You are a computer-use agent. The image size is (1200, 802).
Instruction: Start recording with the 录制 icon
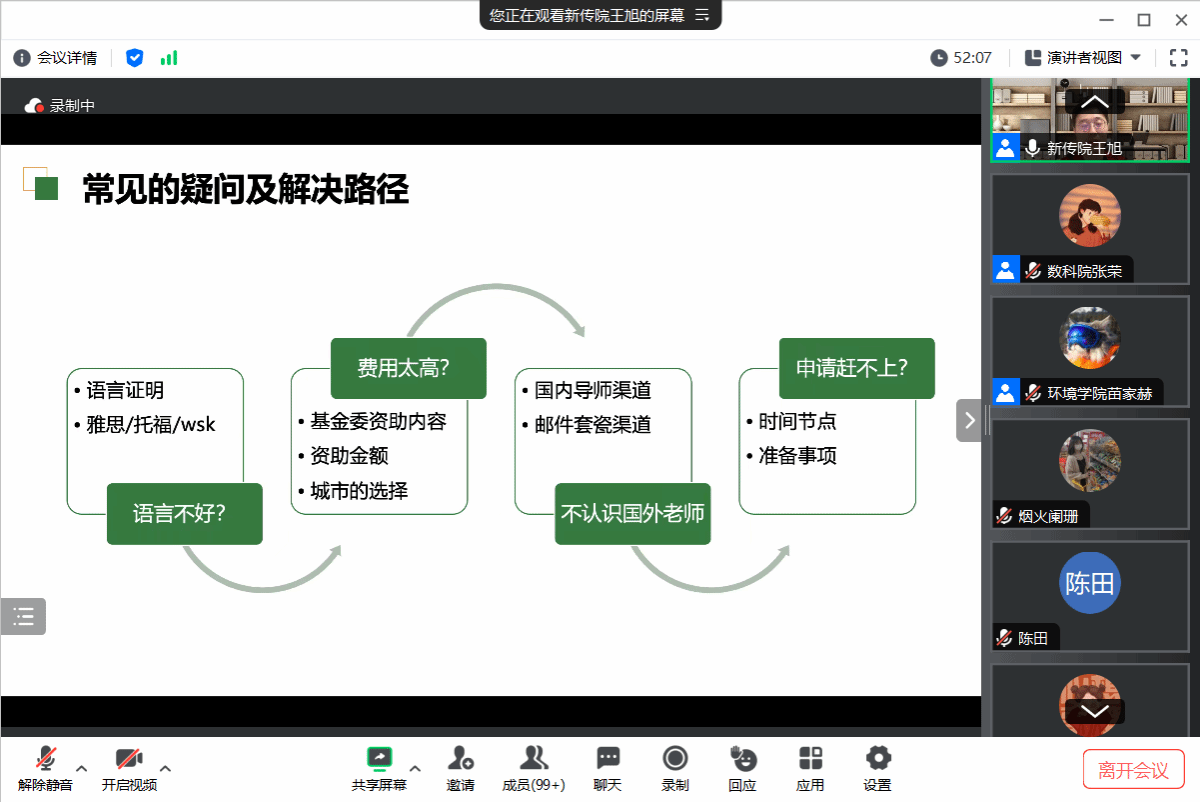tap(675, 767)
